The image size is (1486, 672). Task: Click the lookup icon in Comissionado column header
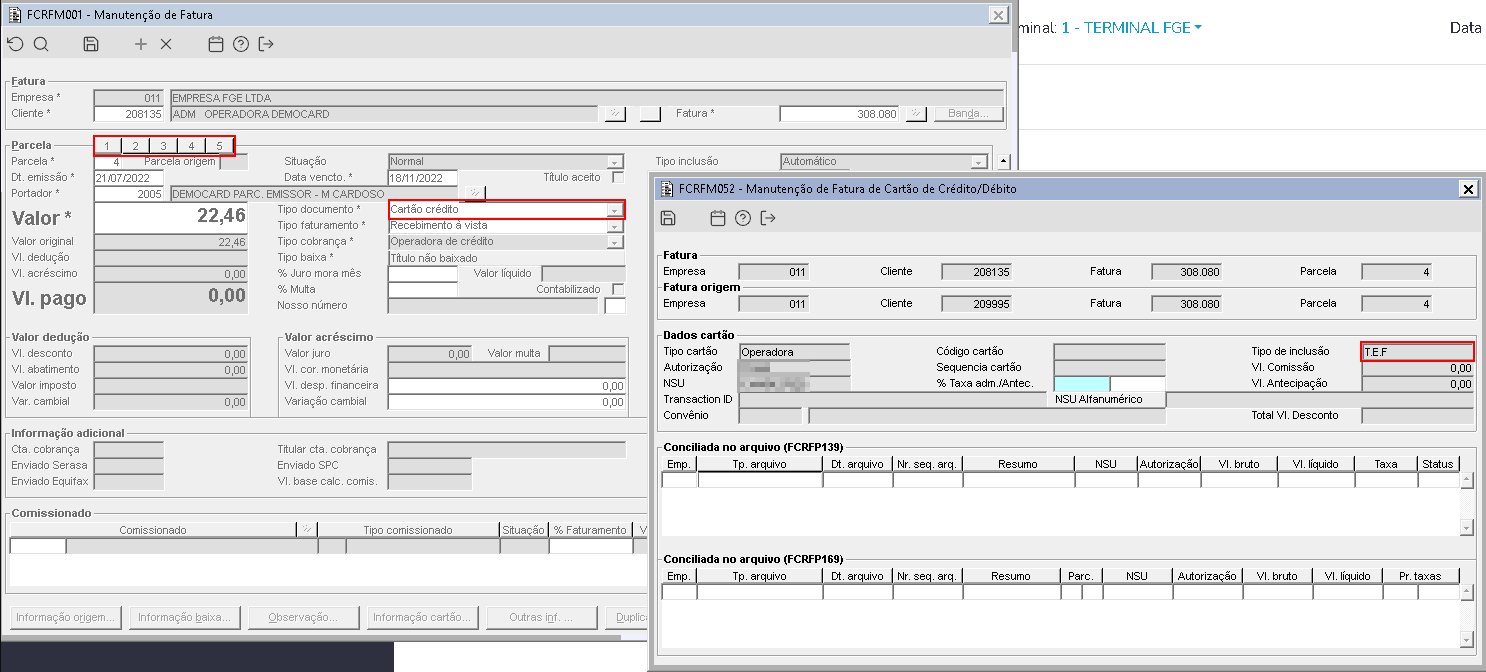(x=308, y=530)
